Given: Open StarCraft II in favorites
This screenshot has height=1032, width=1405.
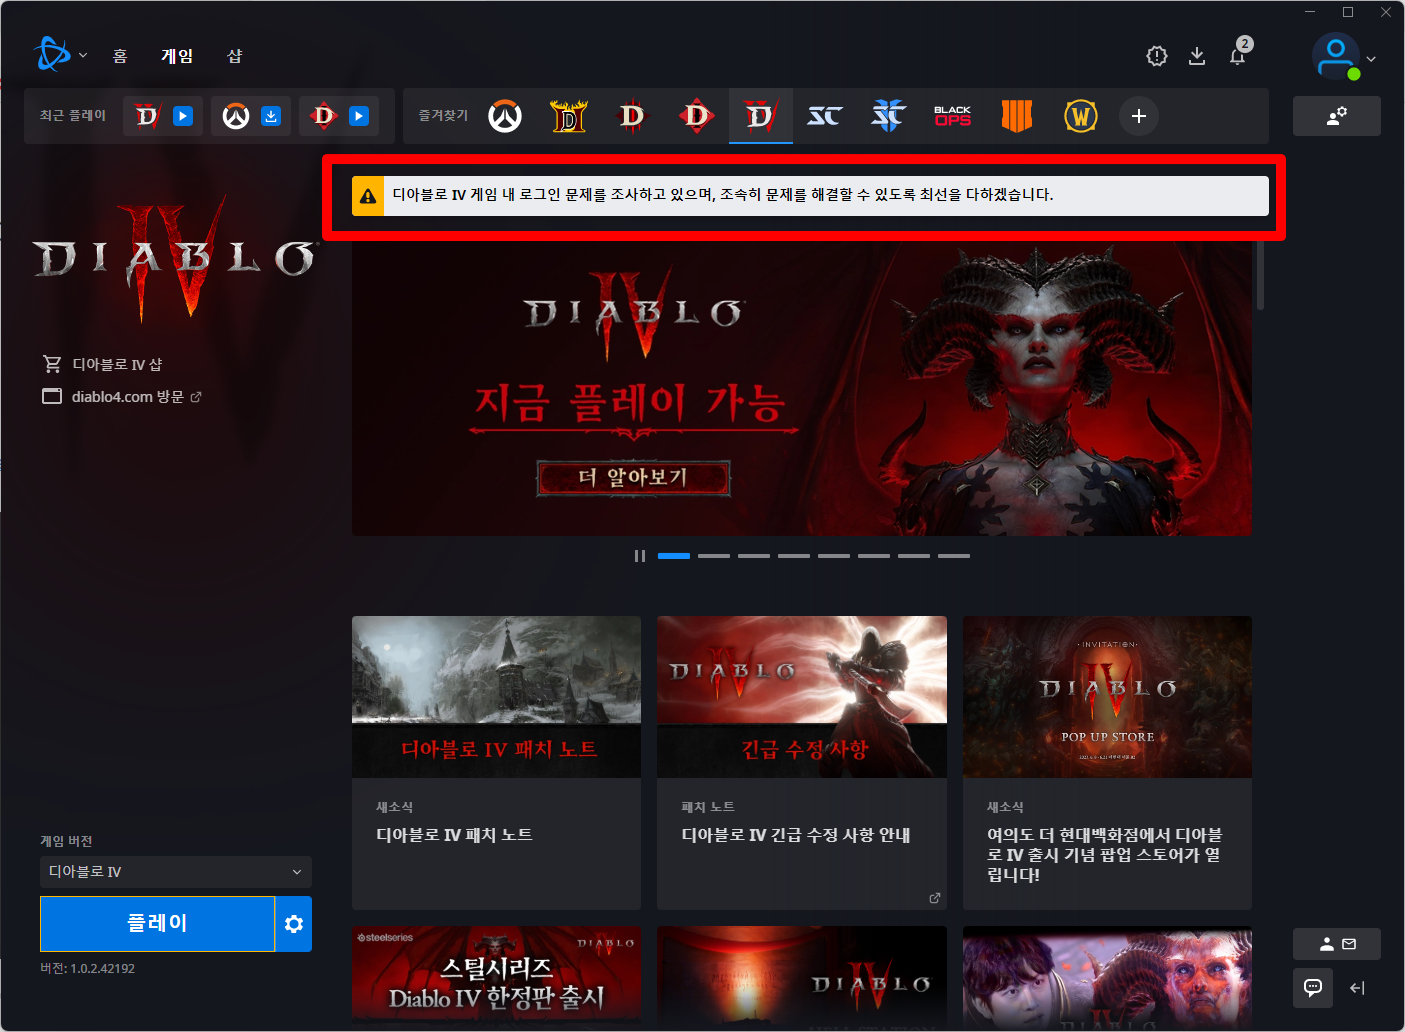Looking at the screenshot, I should pyautogui.click(x=888, y=116).
